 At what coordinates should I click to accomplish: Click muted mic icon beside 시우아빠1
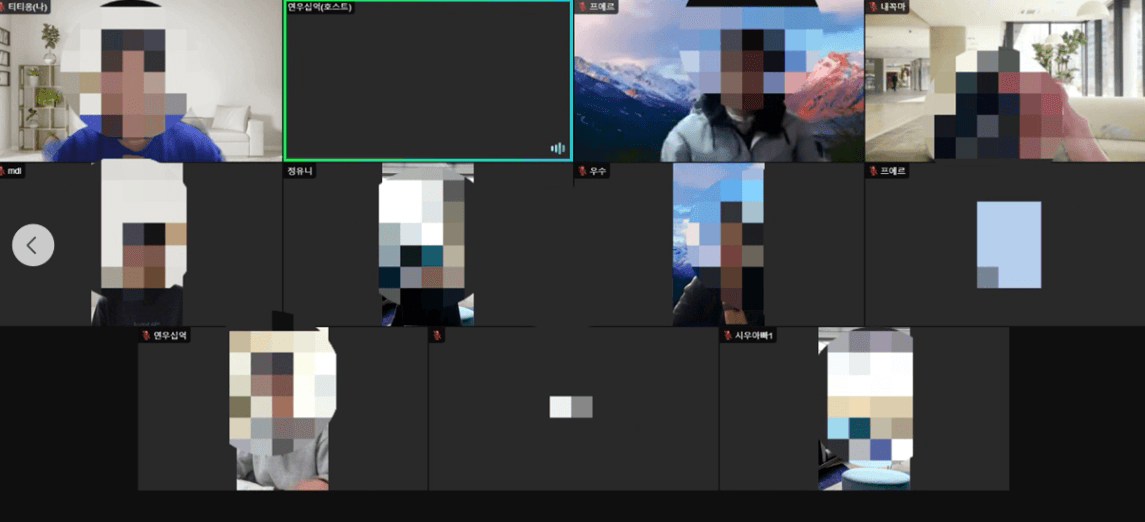pos(727,335)
